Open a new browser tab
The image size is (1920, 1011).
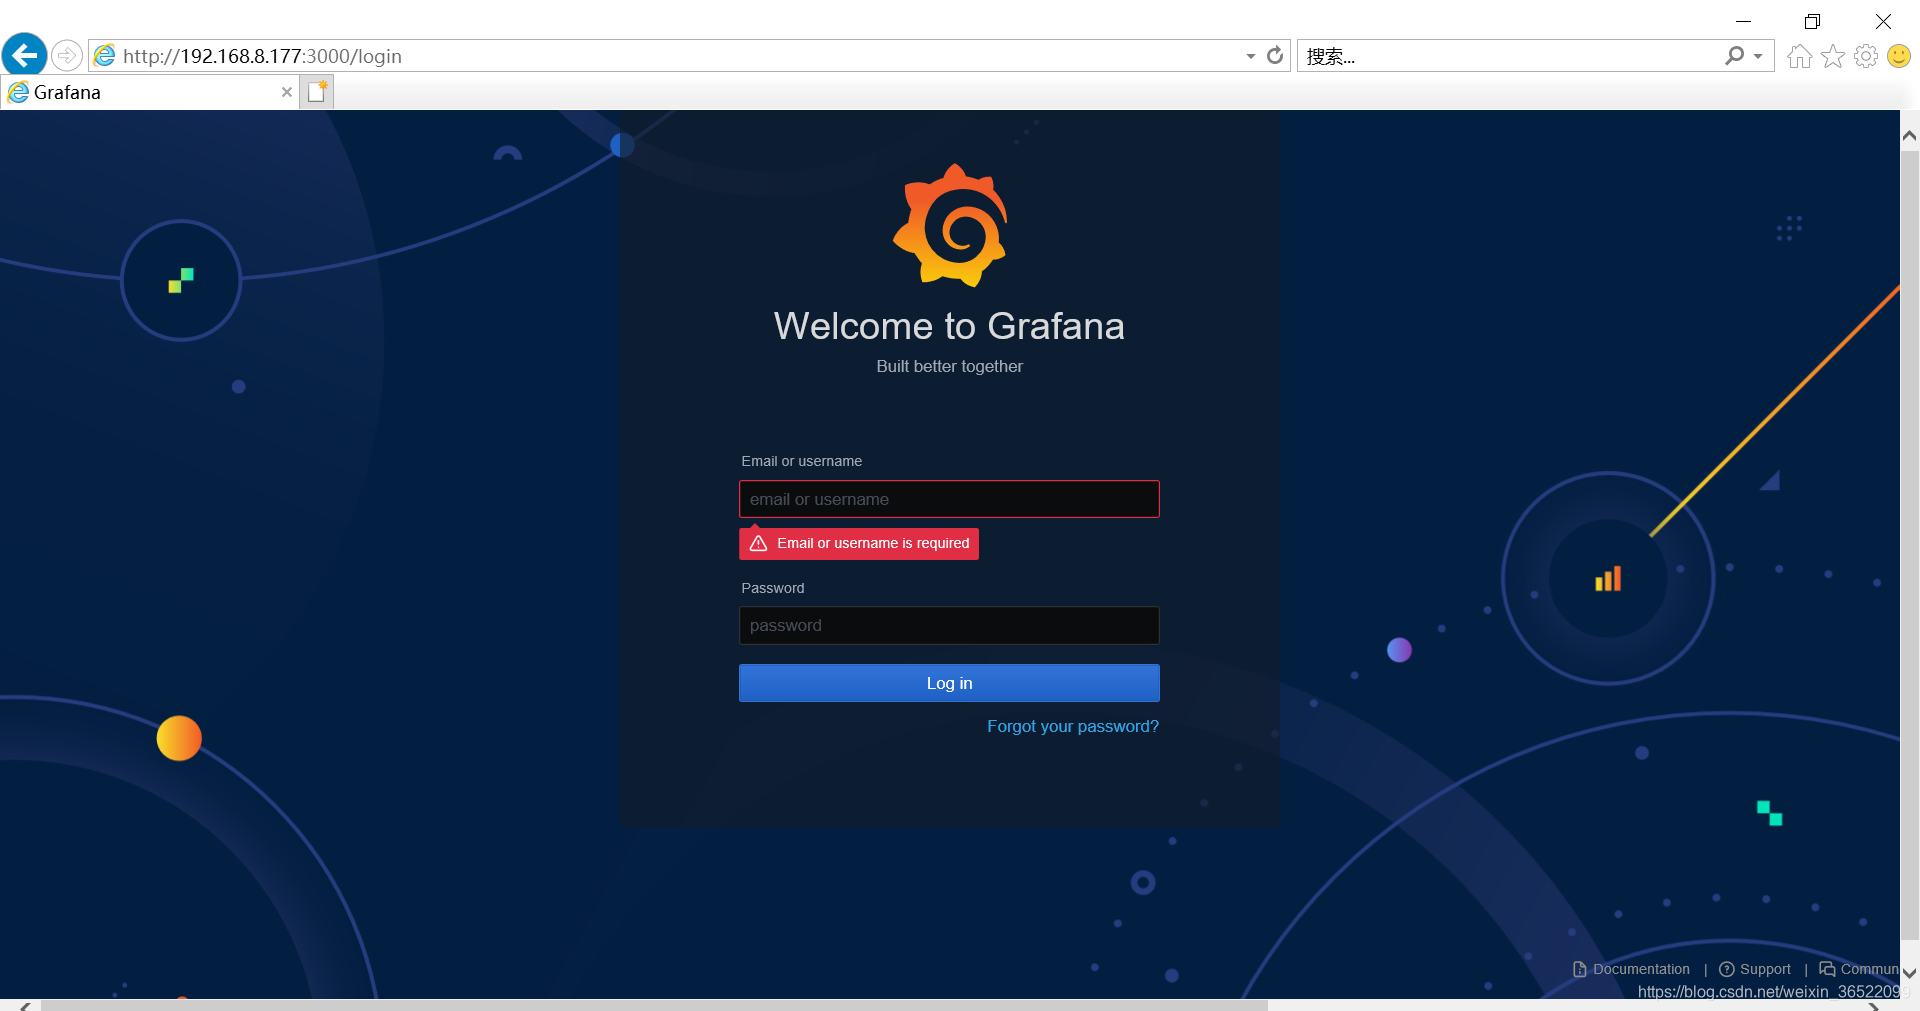coord(317,92)
